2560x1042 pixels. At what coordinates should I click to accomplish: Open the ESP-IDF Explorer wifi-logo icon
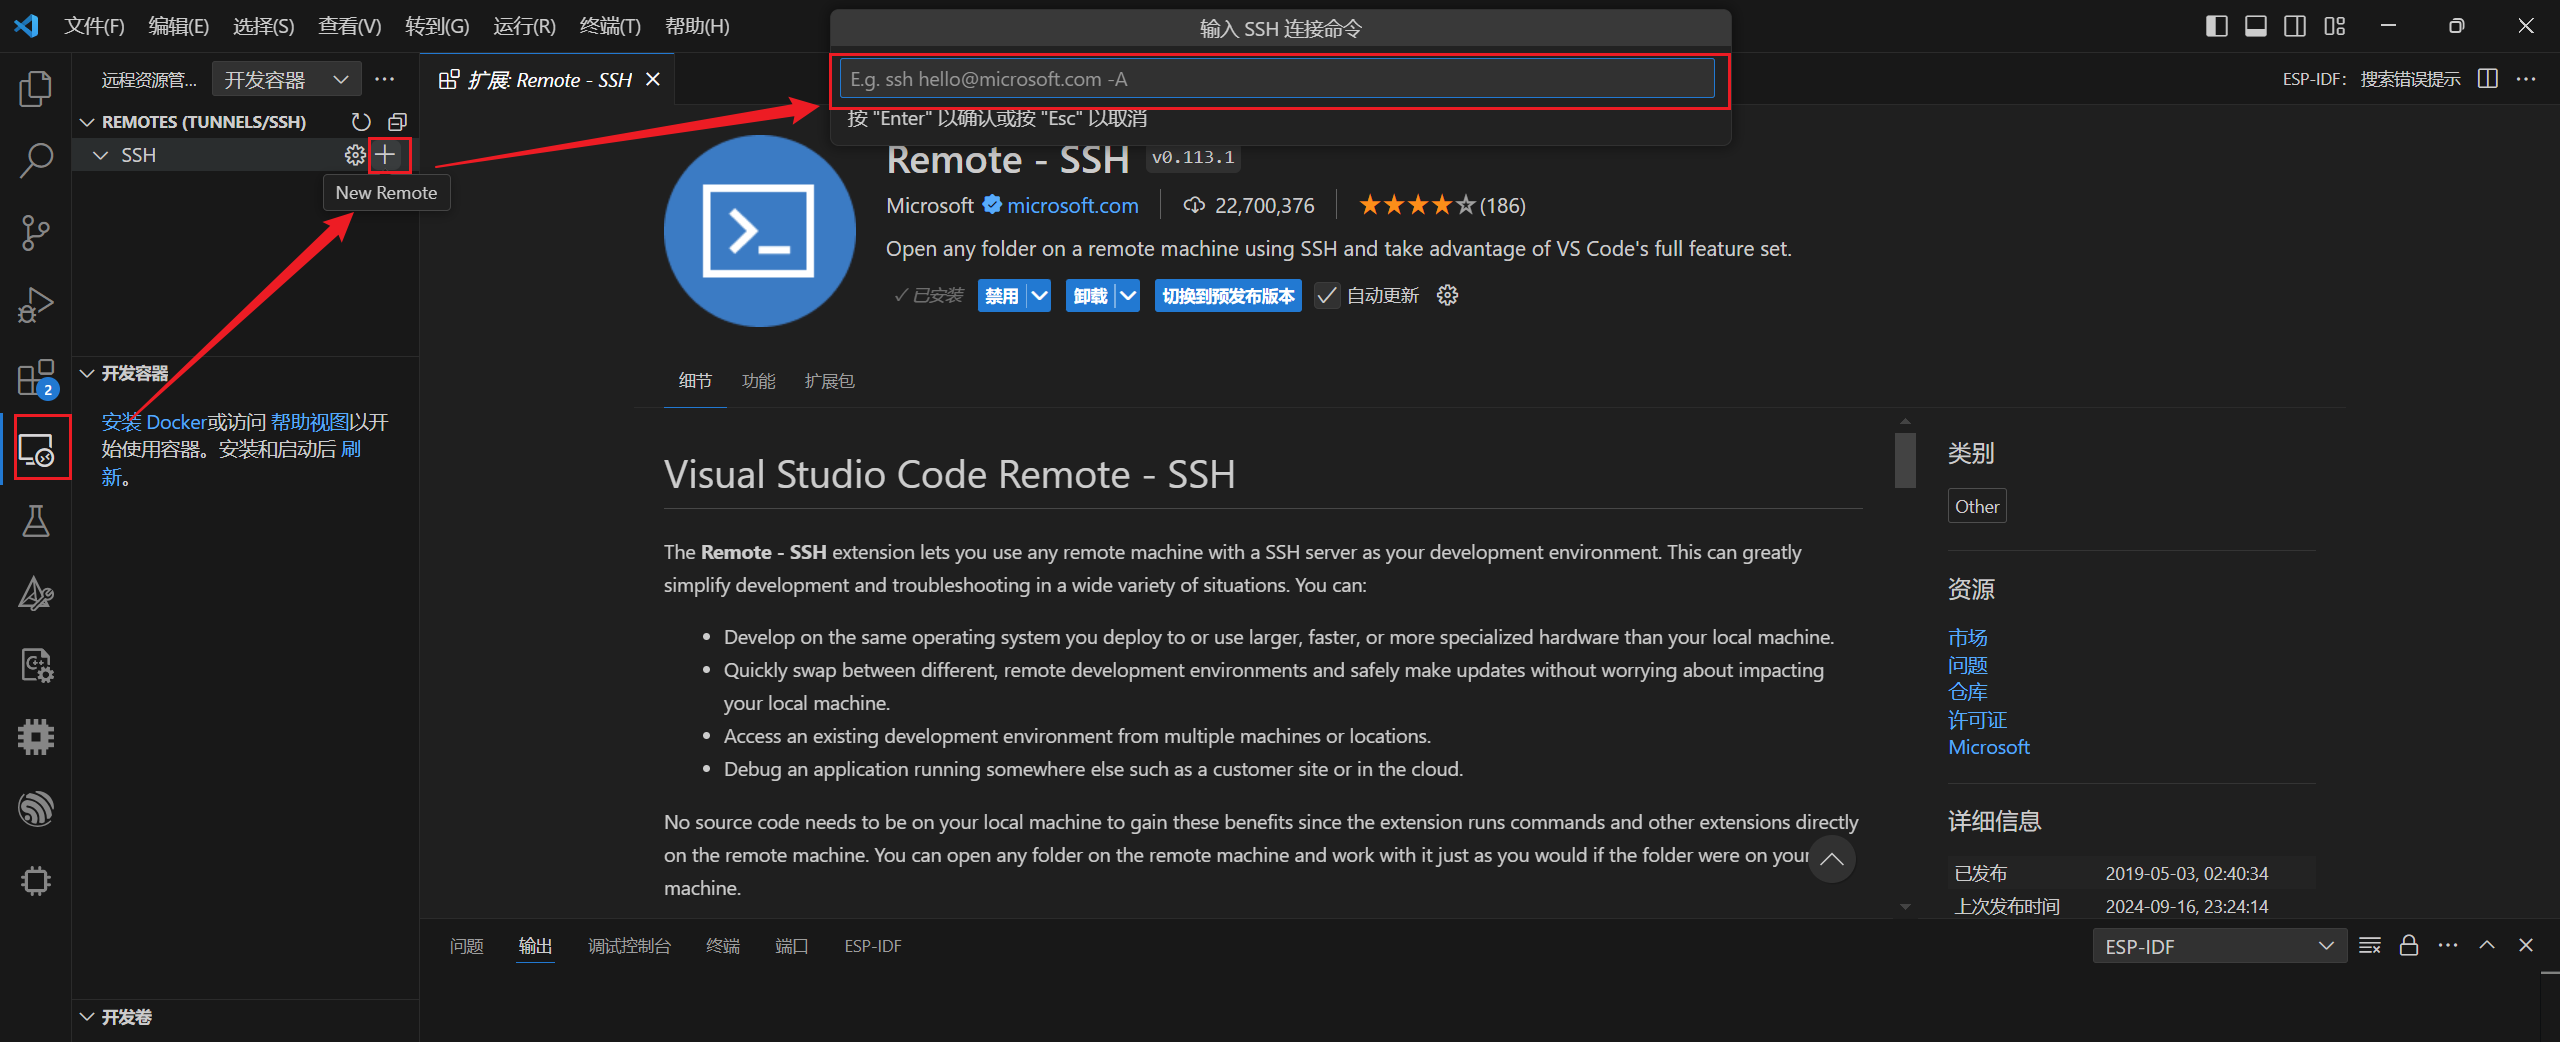pyautogui.click(x=36, y=809)
